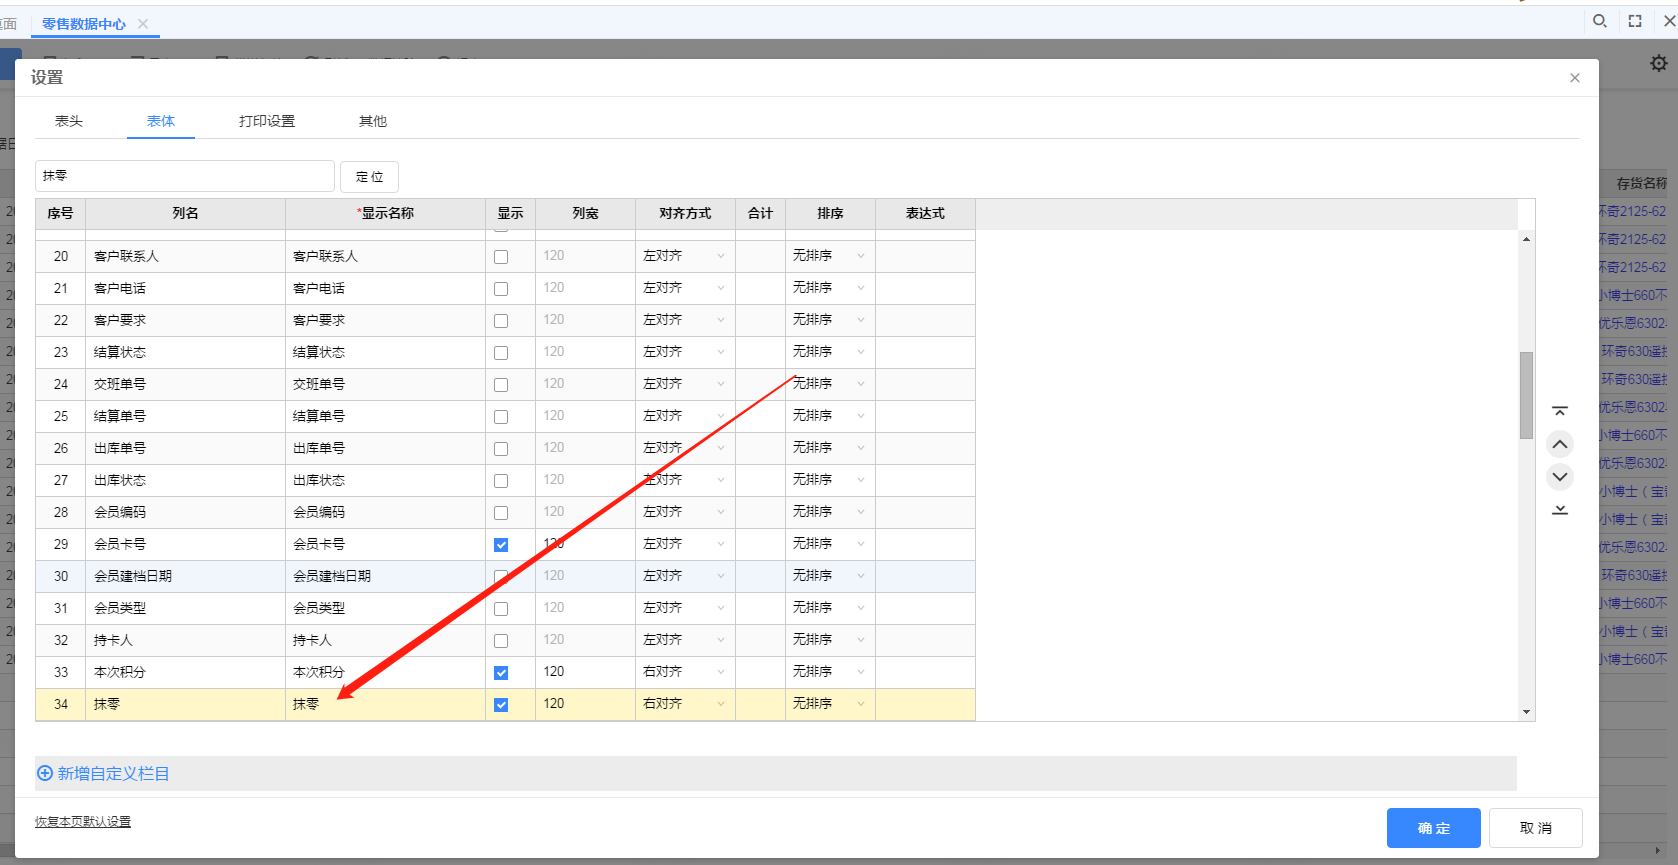Switch to the 其他 tab

tap(373, 121)
